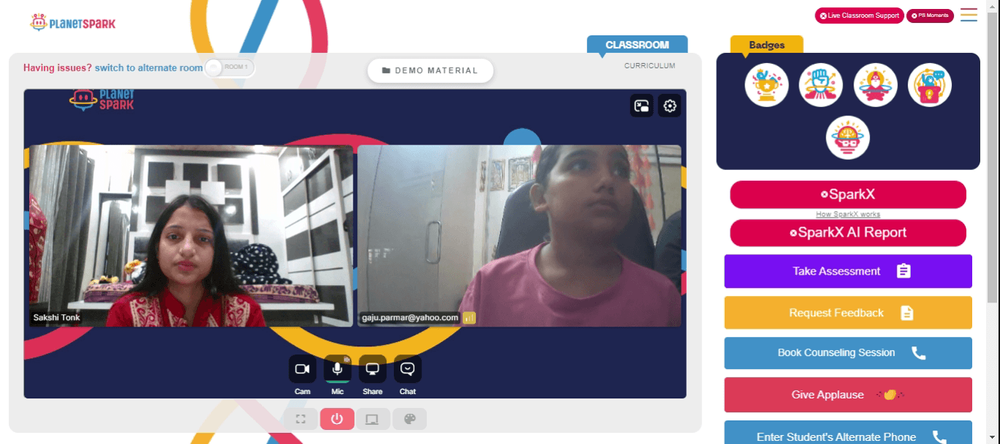Select the trophy star badge
The height and width of the screenshot is (444, 1000).
(767, 85)
